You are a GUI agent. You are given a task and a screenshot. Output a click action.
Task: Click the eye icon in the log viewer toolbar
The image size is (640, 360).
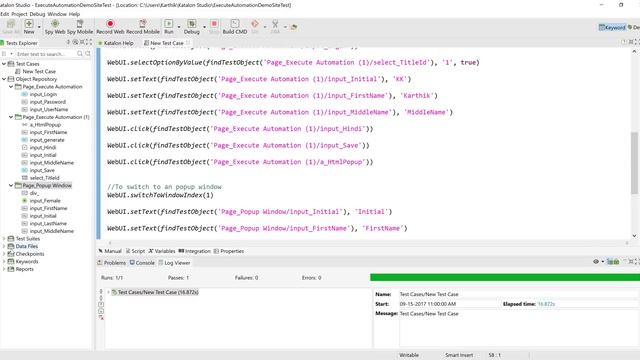coord(596,262)
